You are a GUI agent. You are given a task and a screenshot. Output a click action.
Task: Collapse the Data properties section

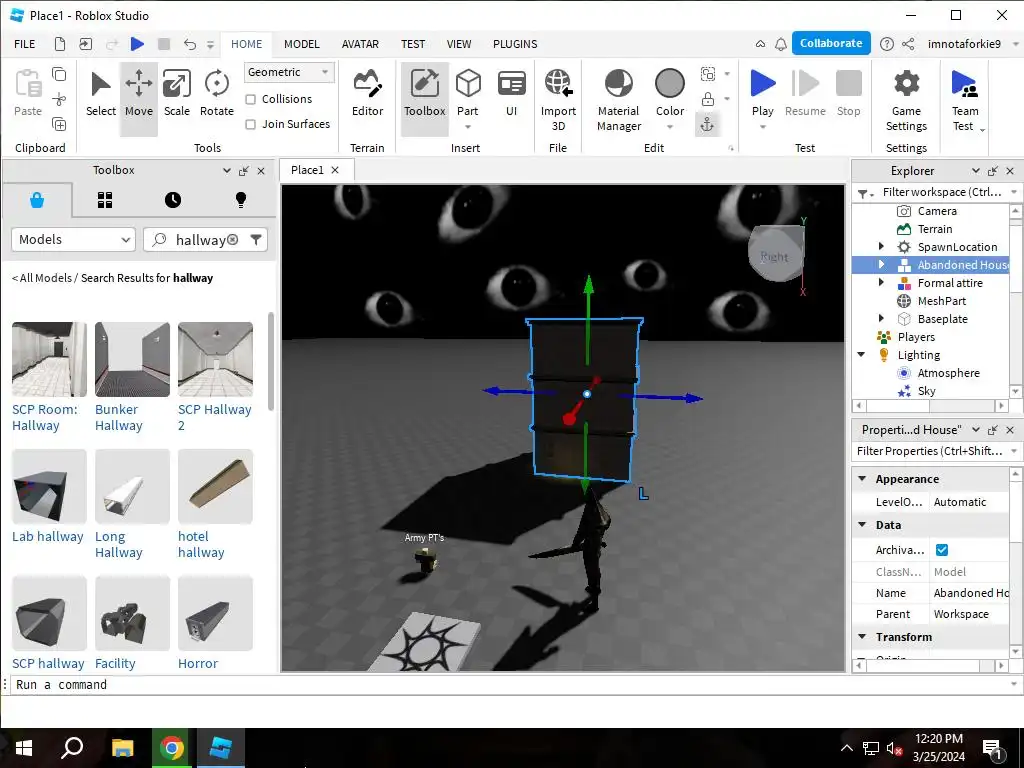pyautogui.click(x=862, y=524)
